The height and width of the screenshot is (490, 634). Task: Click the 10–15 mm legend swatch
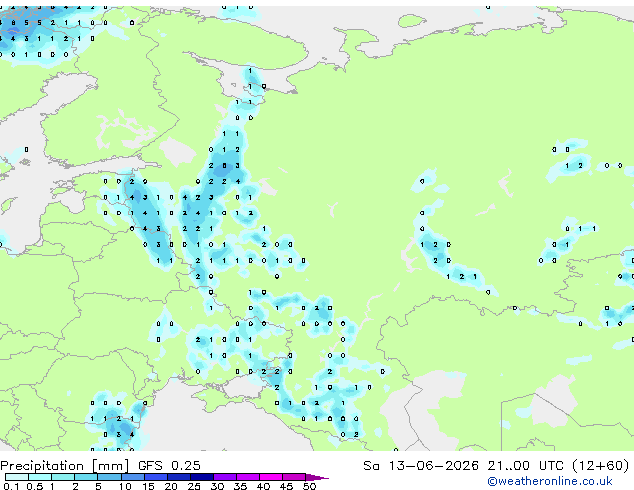tap(133, 477)
